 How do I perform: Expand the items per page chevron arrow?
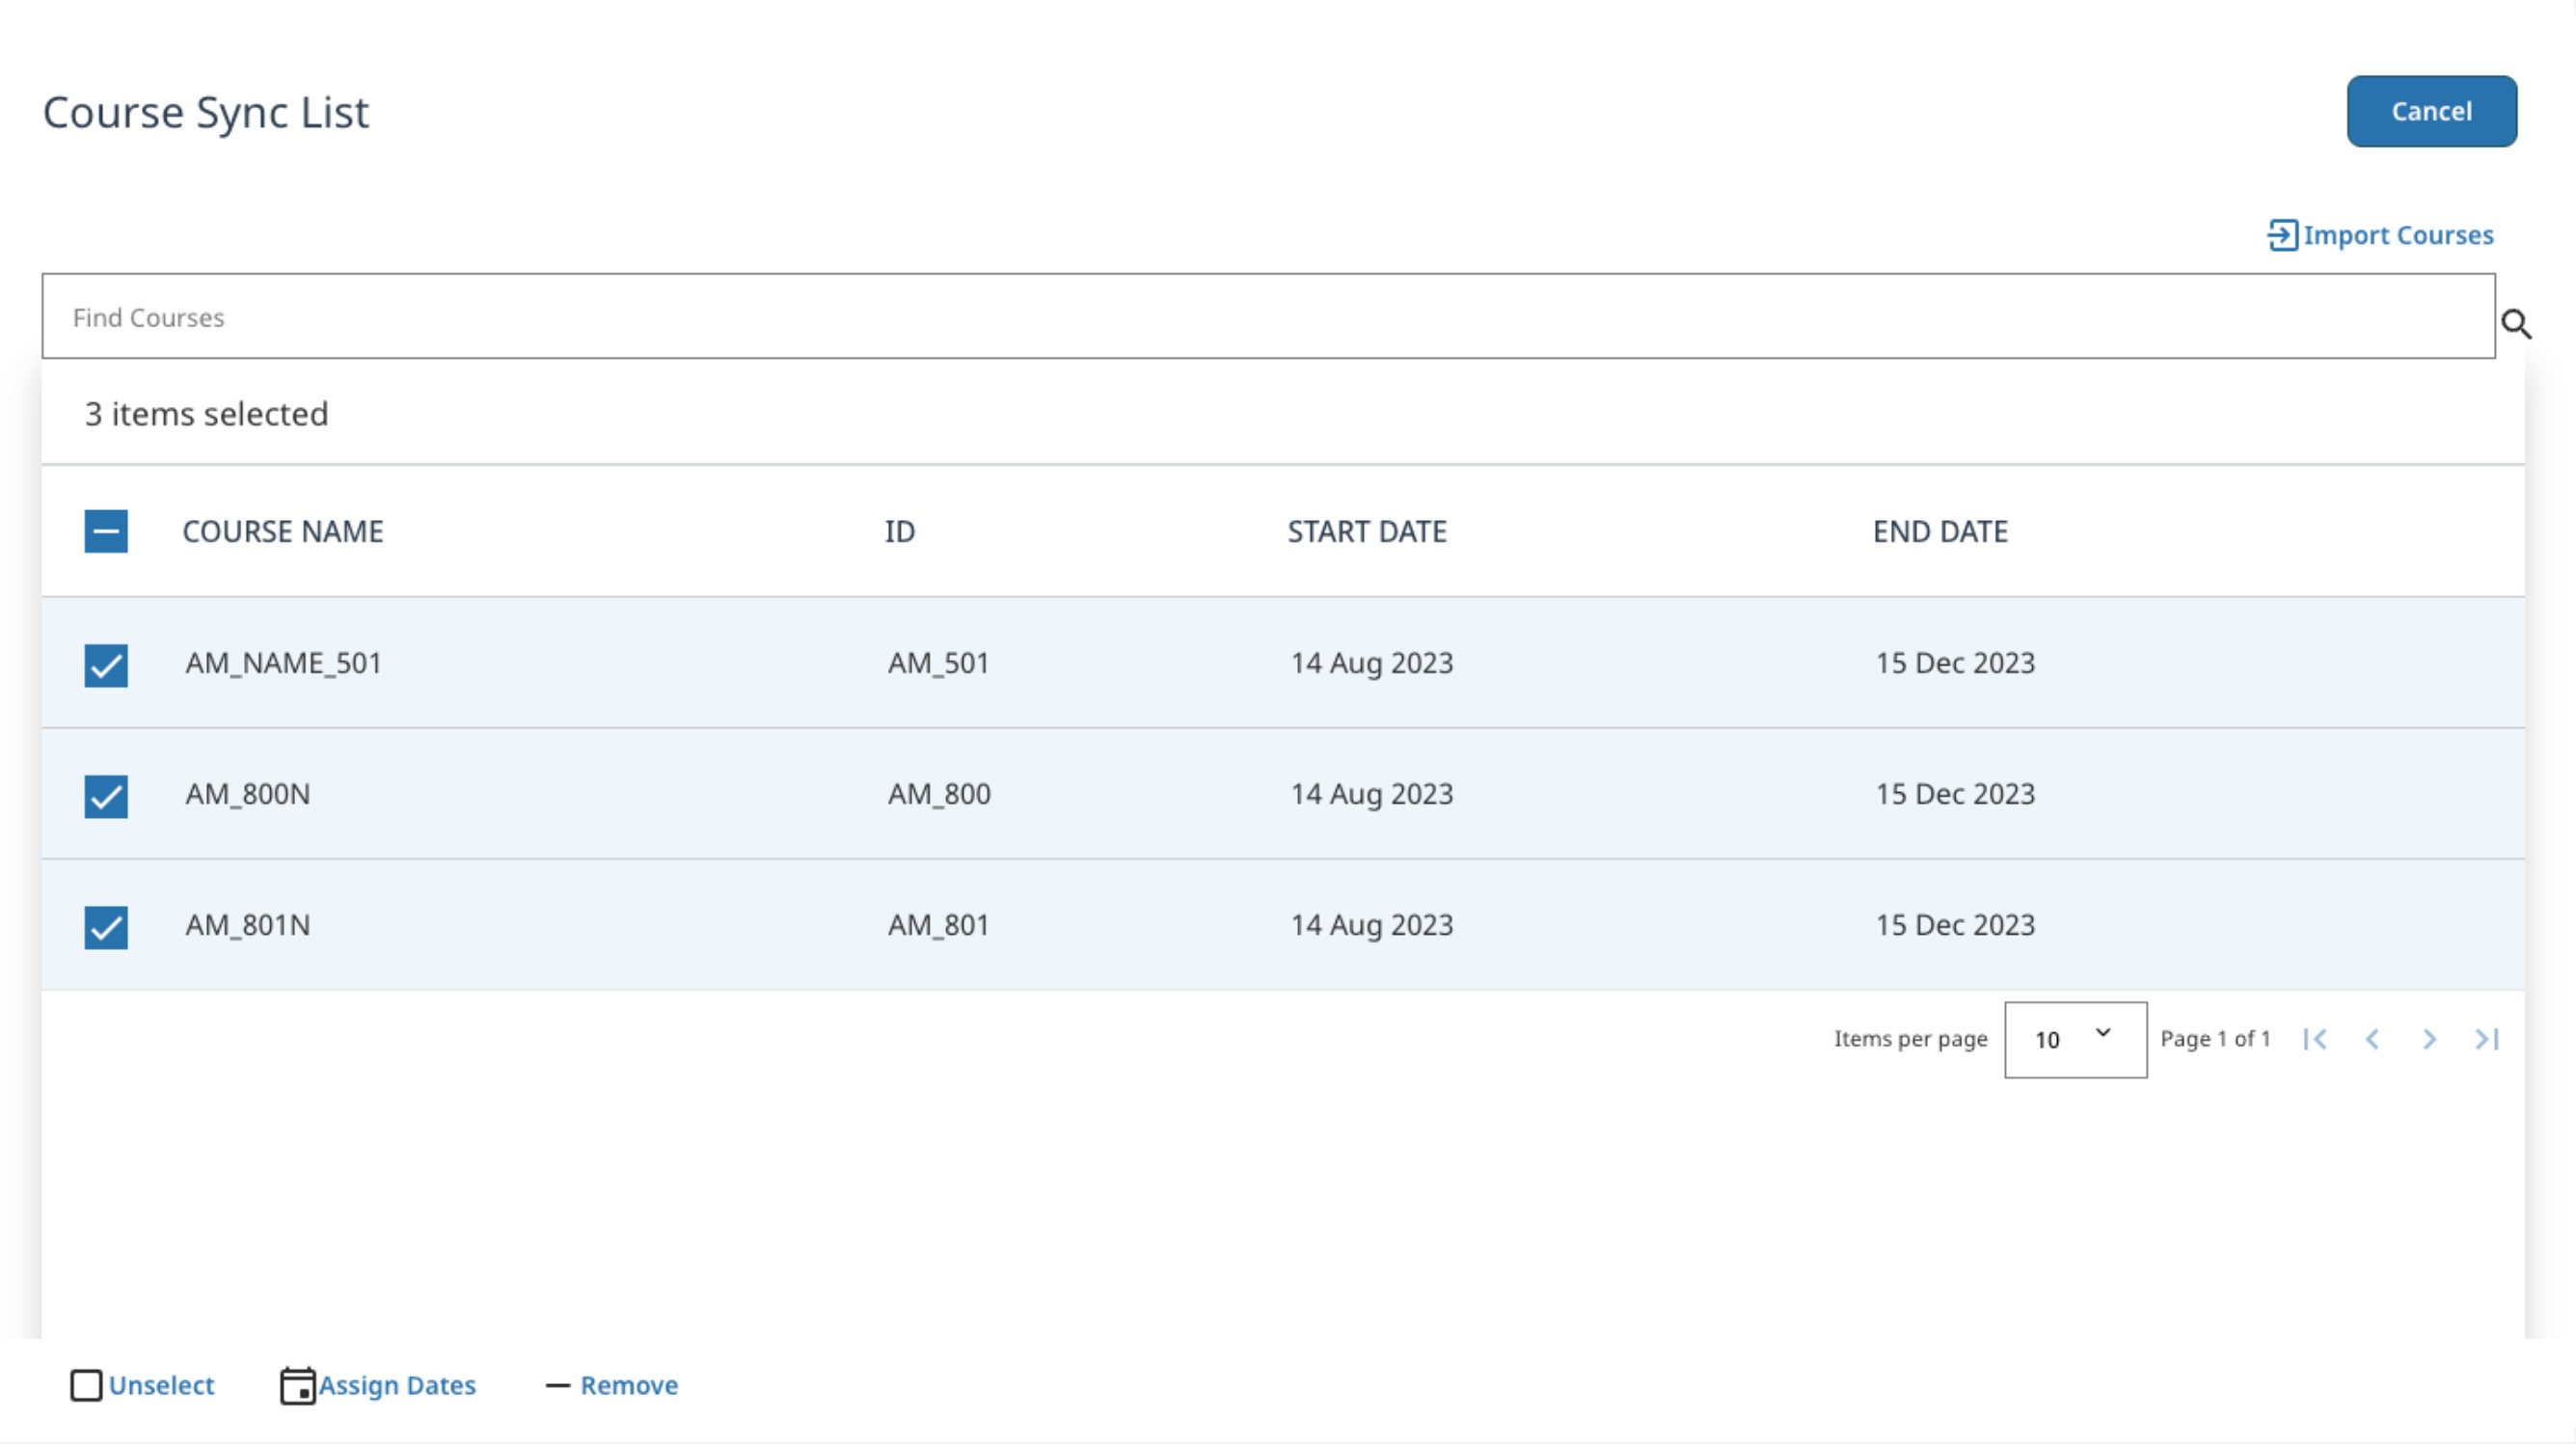[x=2102, y=1034]
